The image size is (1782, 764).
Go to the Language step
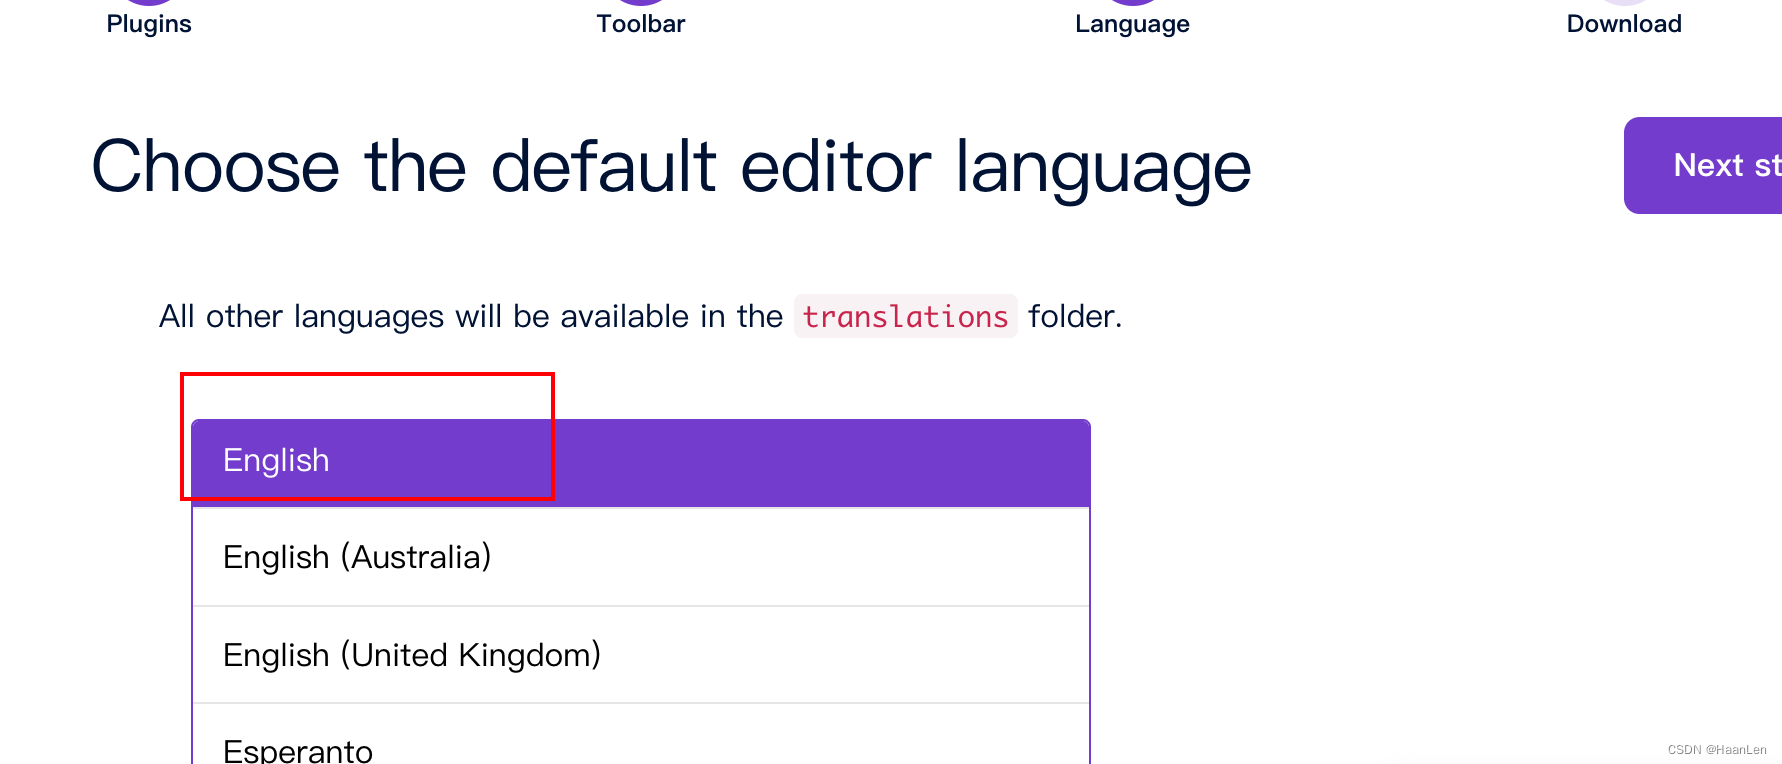(x=1132, y=22)
